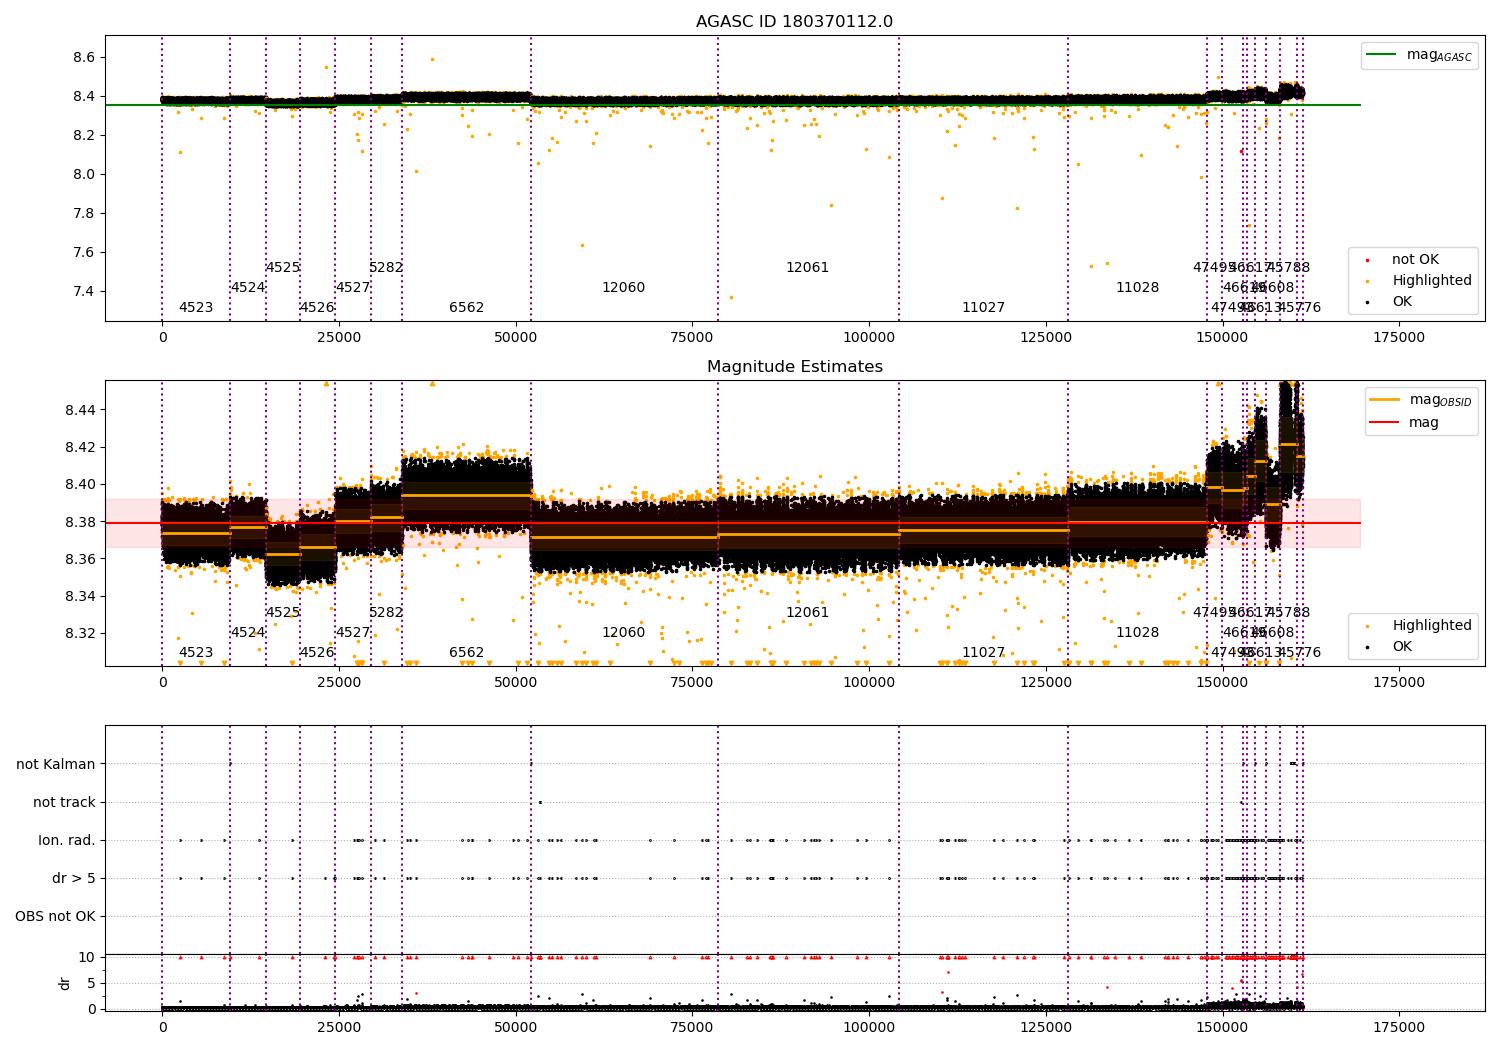Click obsid label 6562 in the top plot
This screenshot has height=1050, width=1500.
466,308
